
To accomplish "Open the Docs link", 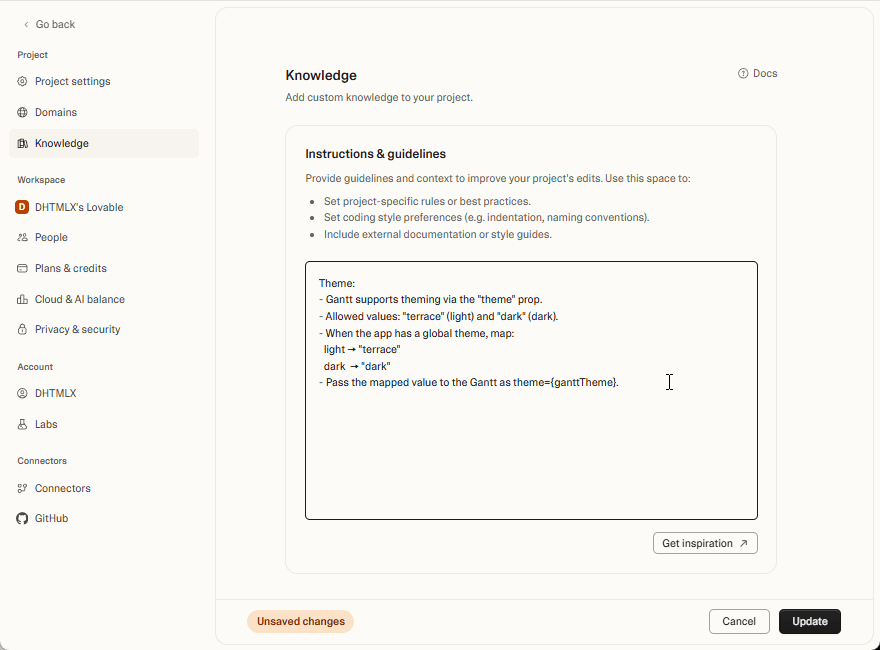I will pos(758,73).
